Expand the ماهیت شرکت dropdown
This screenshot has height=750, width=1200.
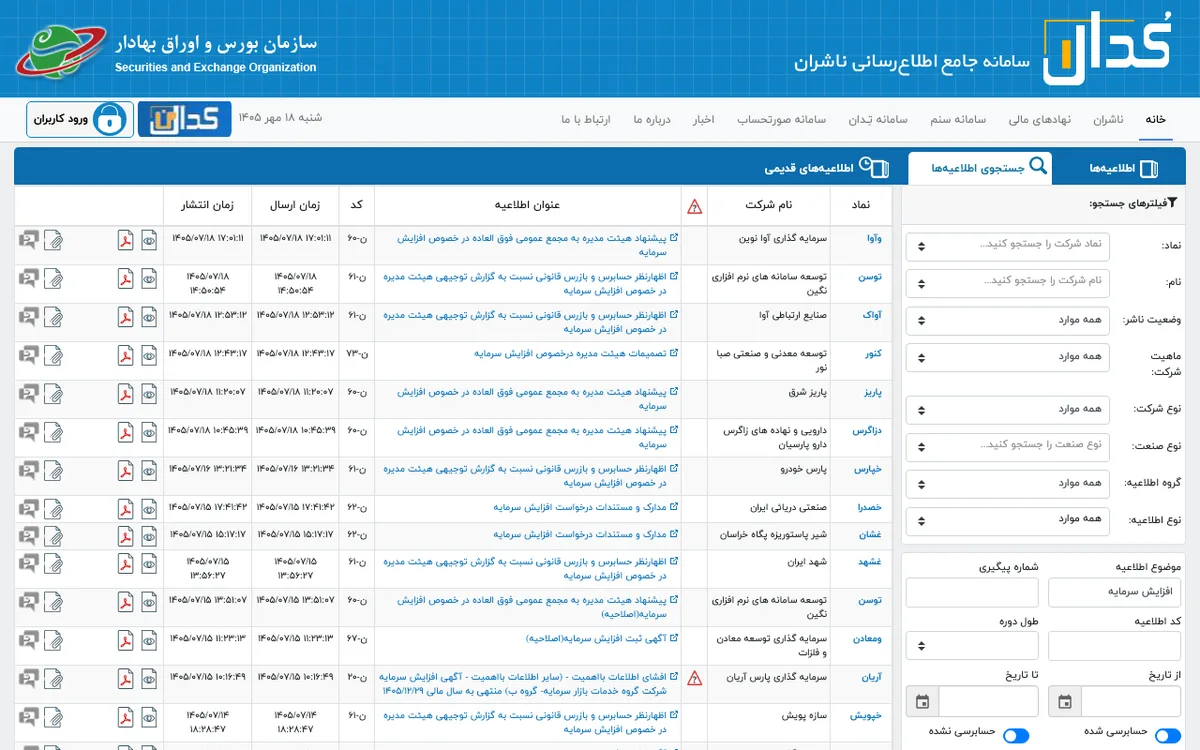tap(1008, 357)
